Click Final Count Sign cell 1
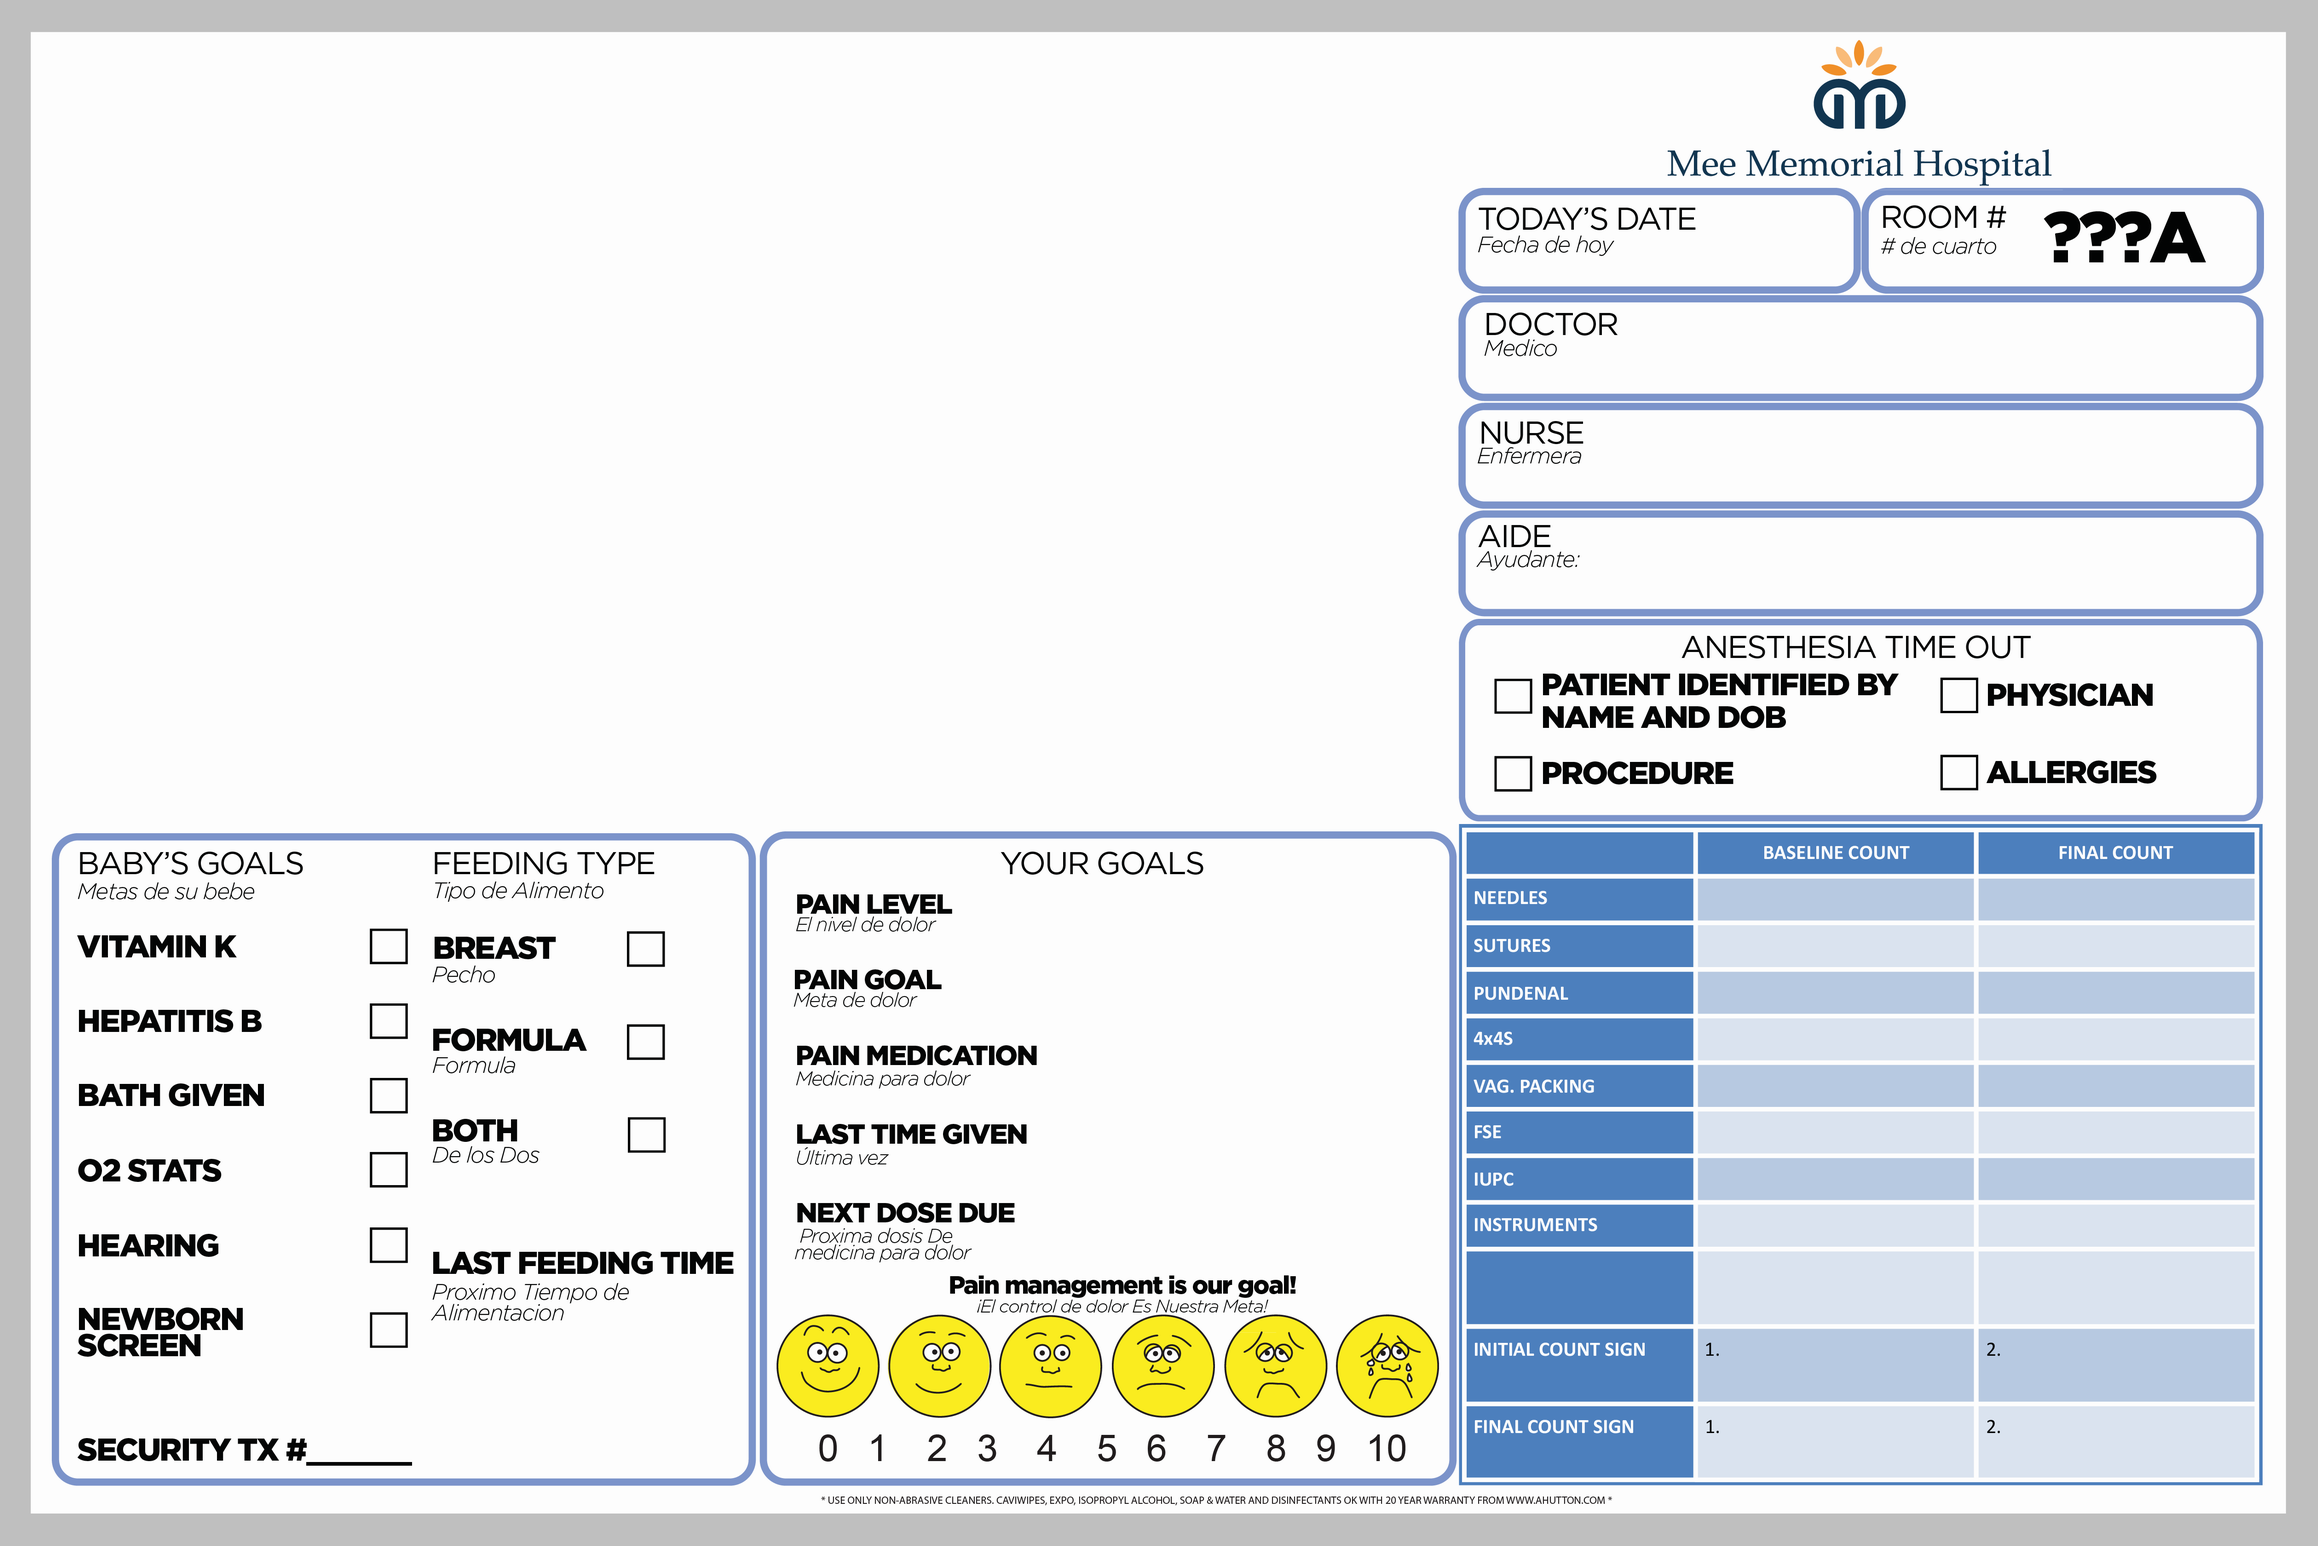Image resolution: width=2318 pixels, height=1546 pixels. click(1835, 1441)
